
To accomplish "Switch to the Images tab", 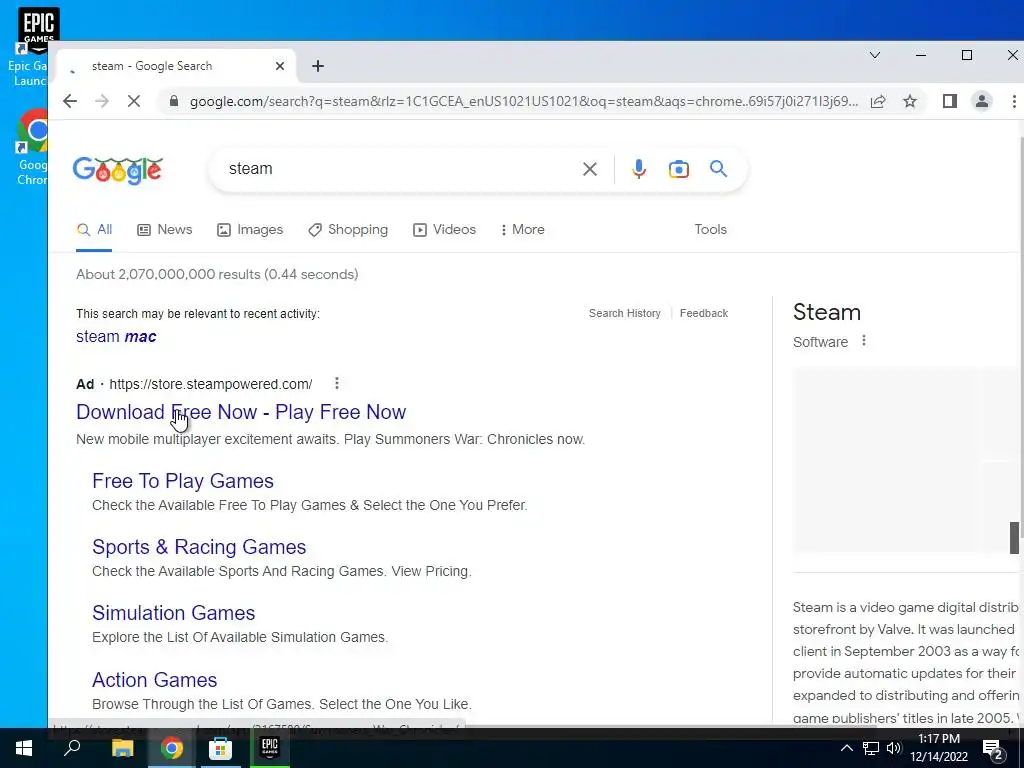I will pyautogui.click(x=250, y=230).
